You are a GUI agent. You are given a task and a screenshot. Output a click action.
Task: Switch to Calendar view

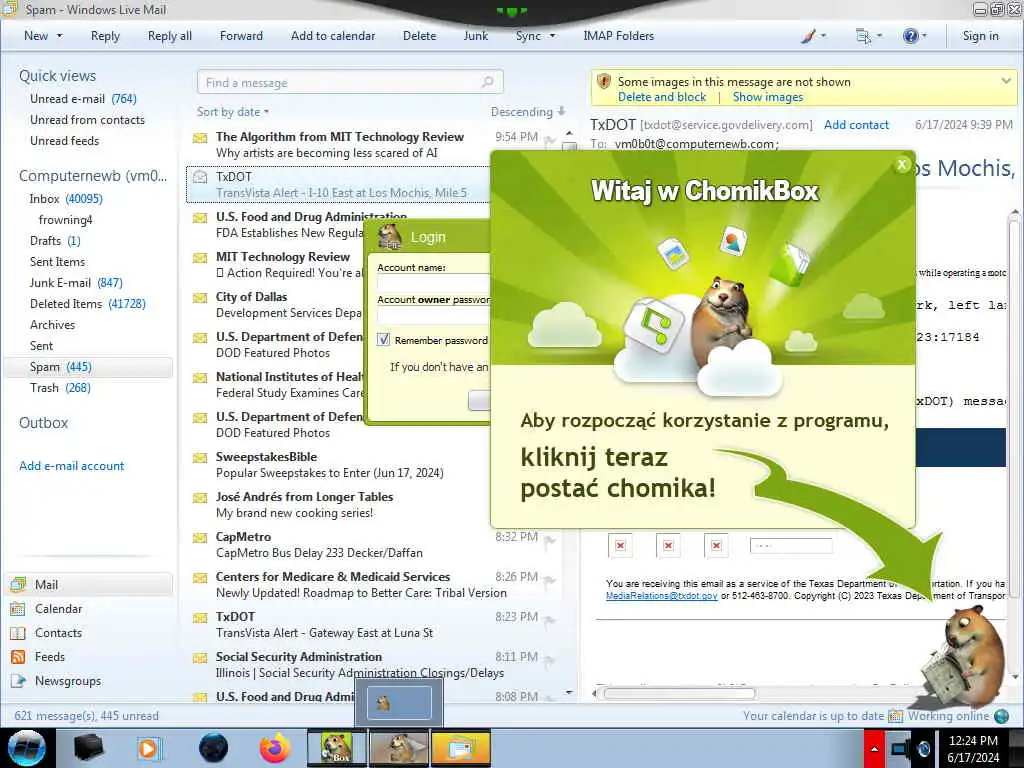click(58, 609)
